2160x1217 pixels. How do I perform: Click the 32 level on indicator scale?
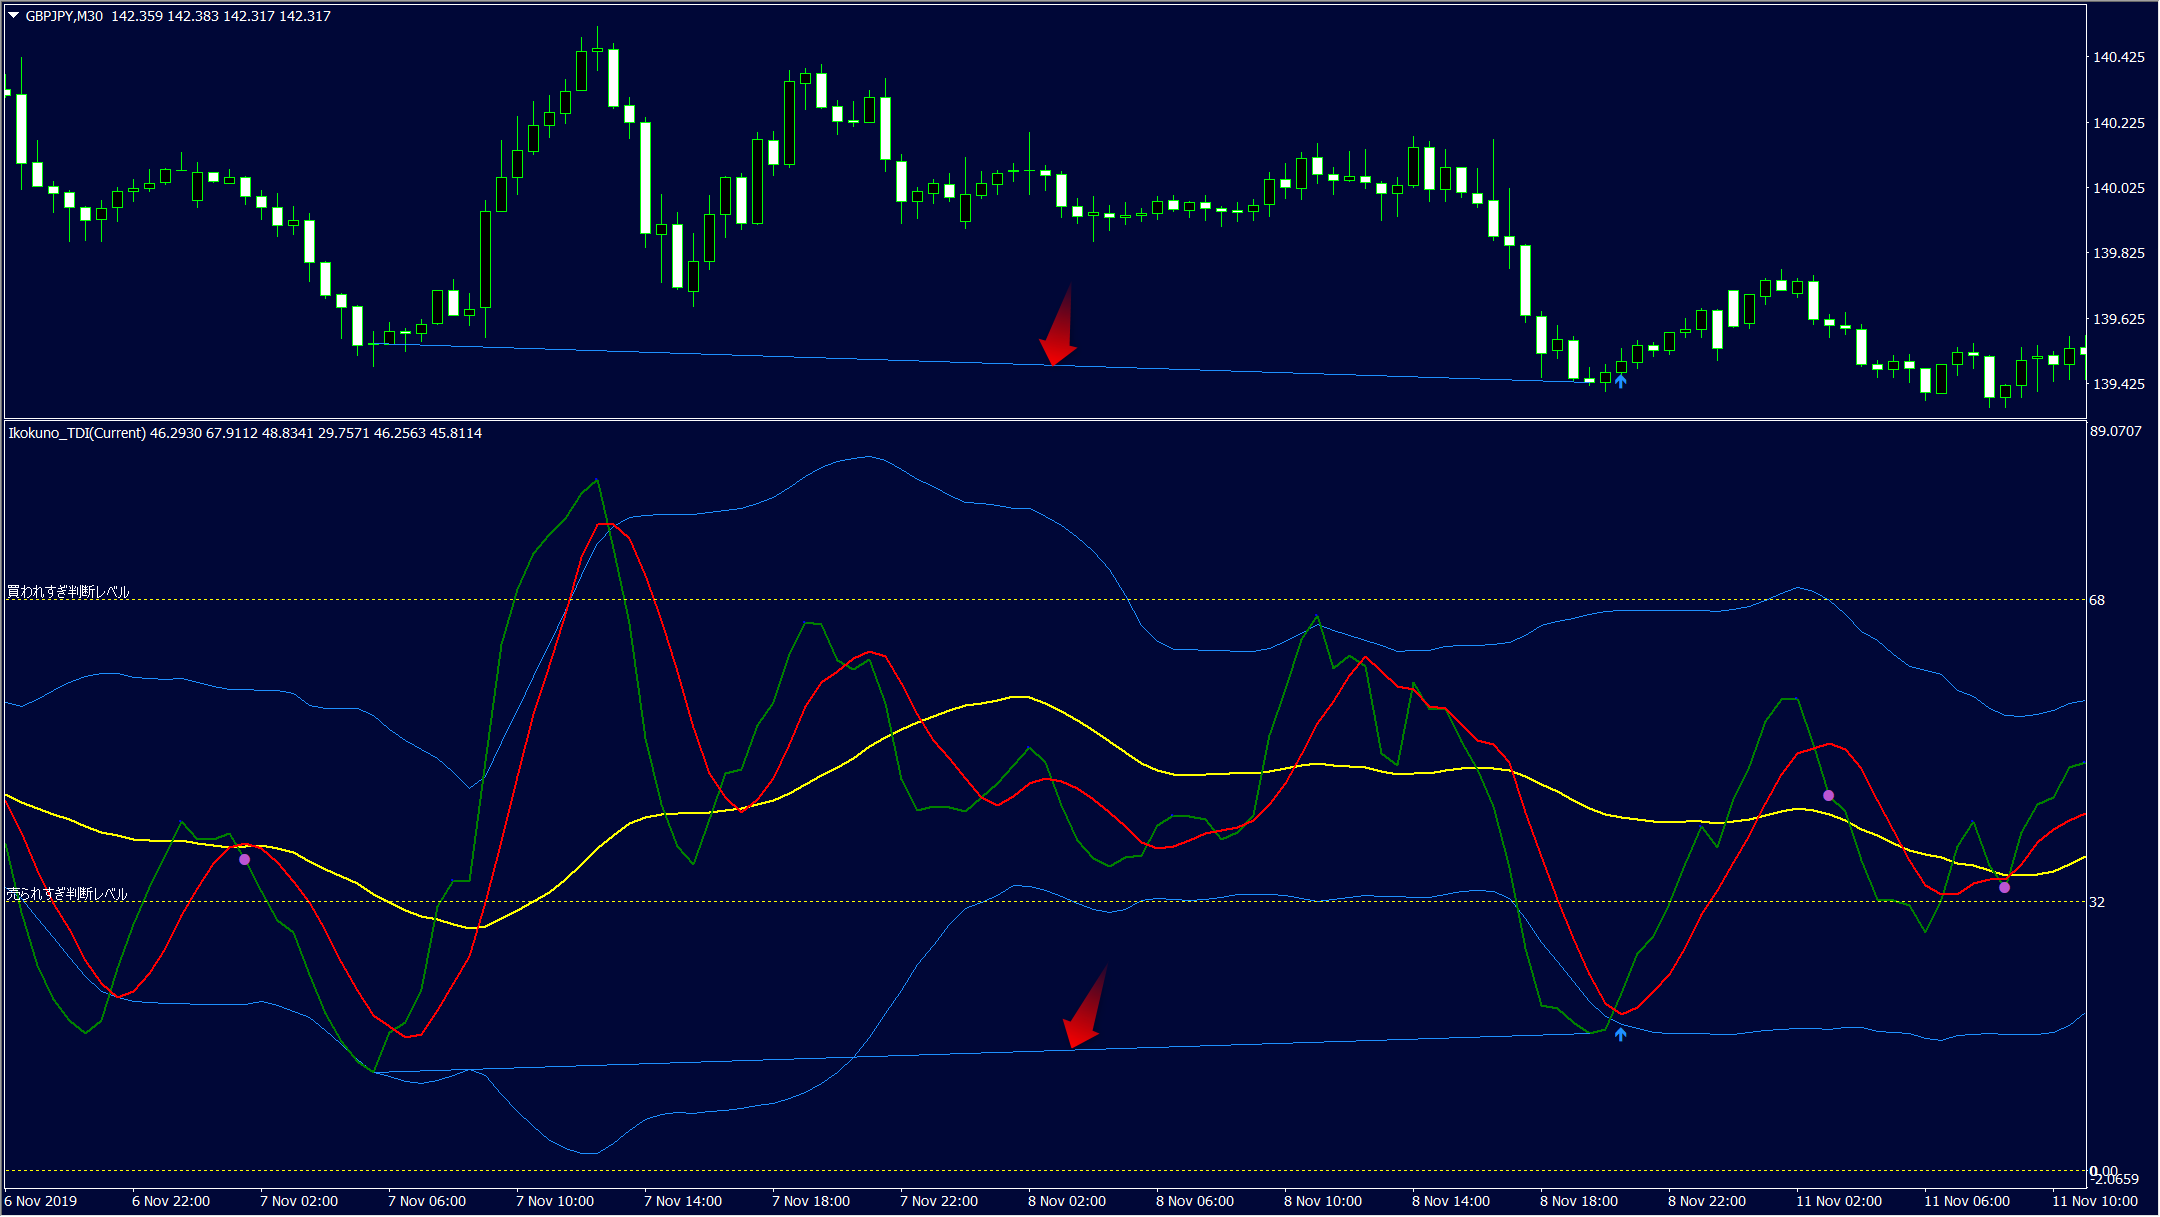[2097, 902]
